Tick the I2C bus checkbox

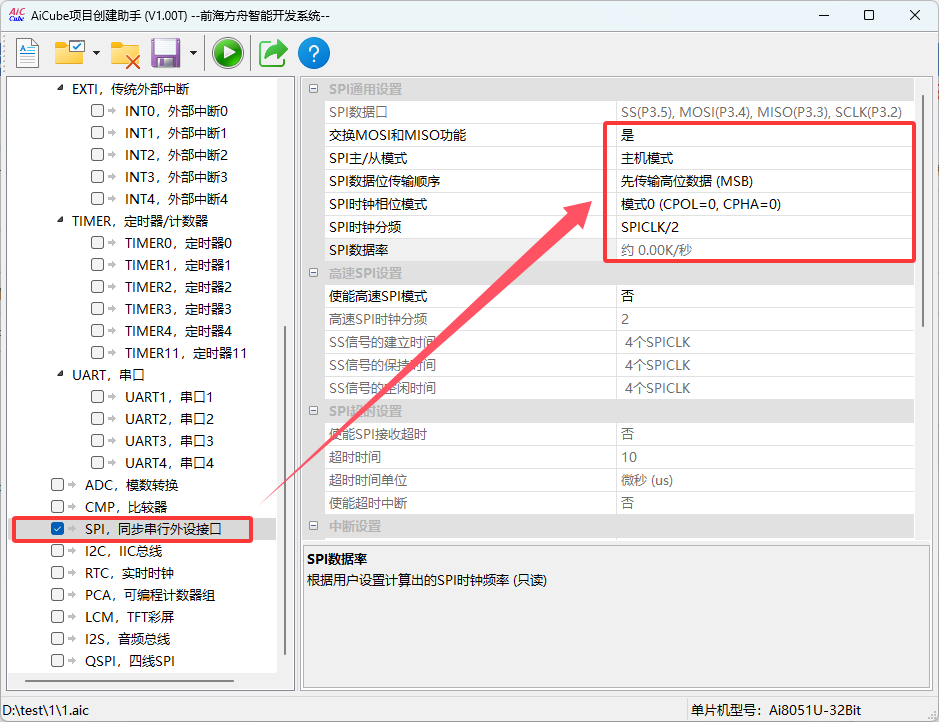click(57, 551)
